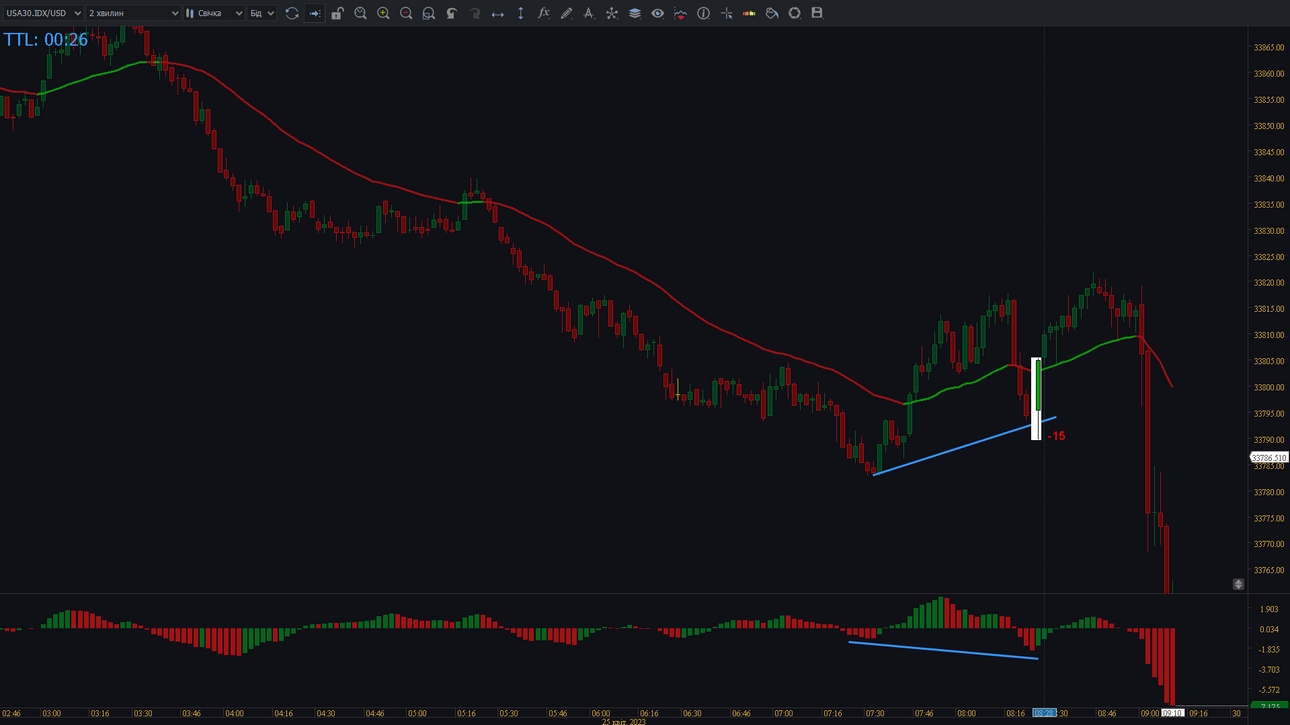
Task: Click the 05:16 time axis label
Action: point(466,714)
